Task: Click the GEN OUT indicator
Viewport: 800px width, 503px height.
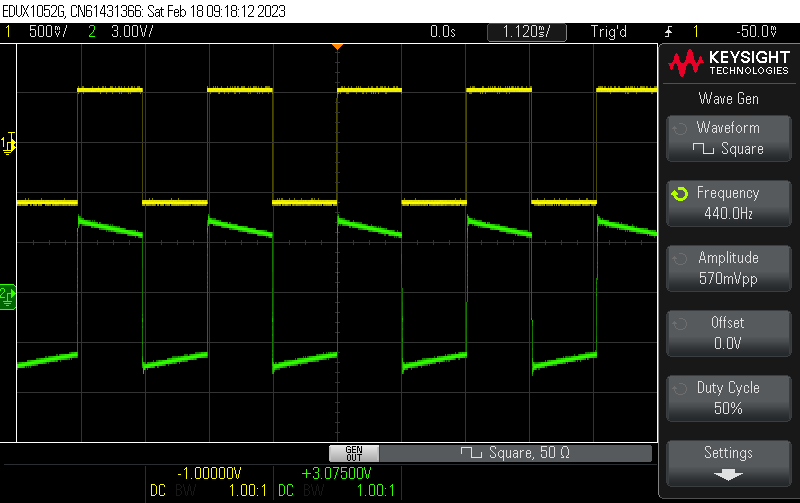Action: (354, 453)
